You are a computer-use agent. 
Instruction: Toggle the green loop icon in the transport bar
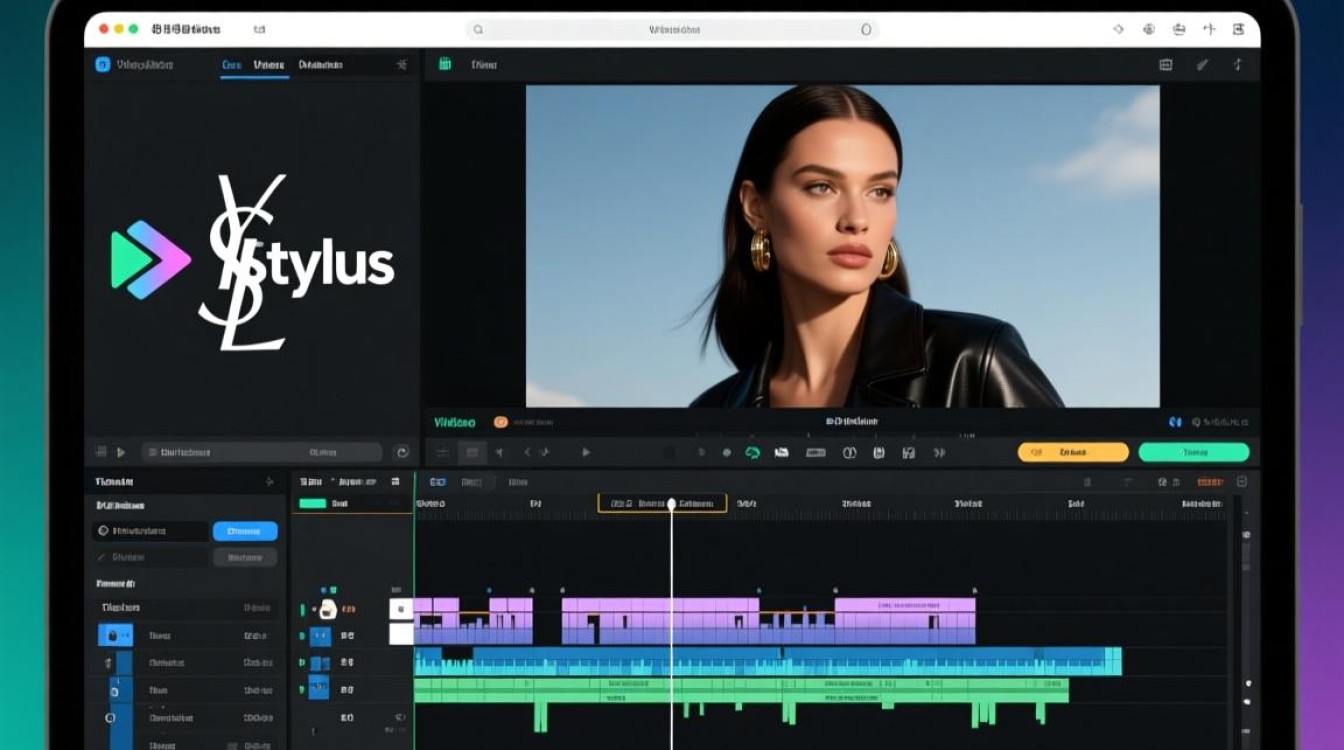pyautogui.click(x=753, y=453)
